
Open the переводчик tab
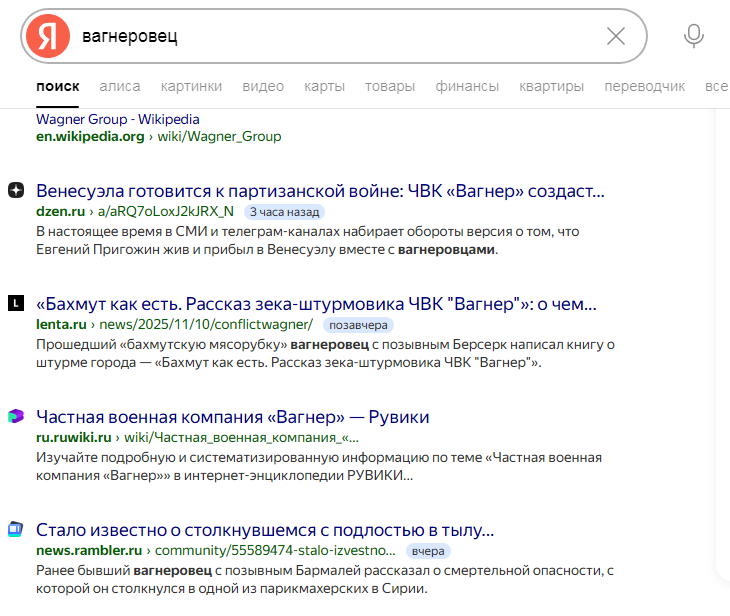point(644,87)
